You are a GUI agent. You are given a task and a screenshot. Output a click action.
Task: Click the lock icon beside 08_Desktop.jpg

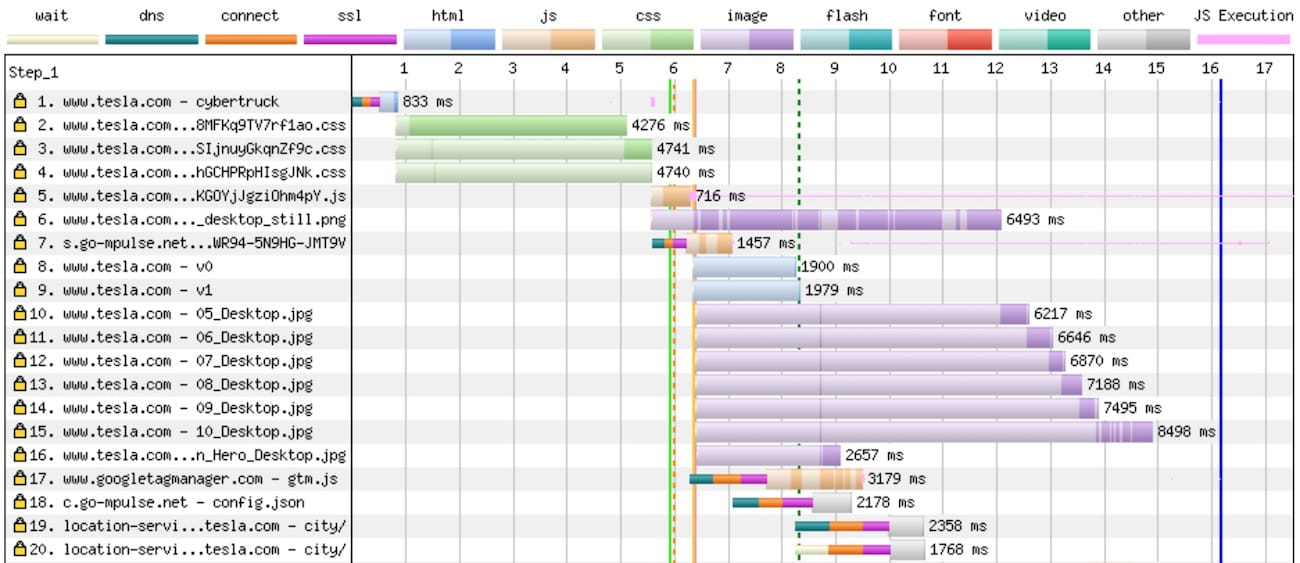pyautogui.click(x=19, y=384)
